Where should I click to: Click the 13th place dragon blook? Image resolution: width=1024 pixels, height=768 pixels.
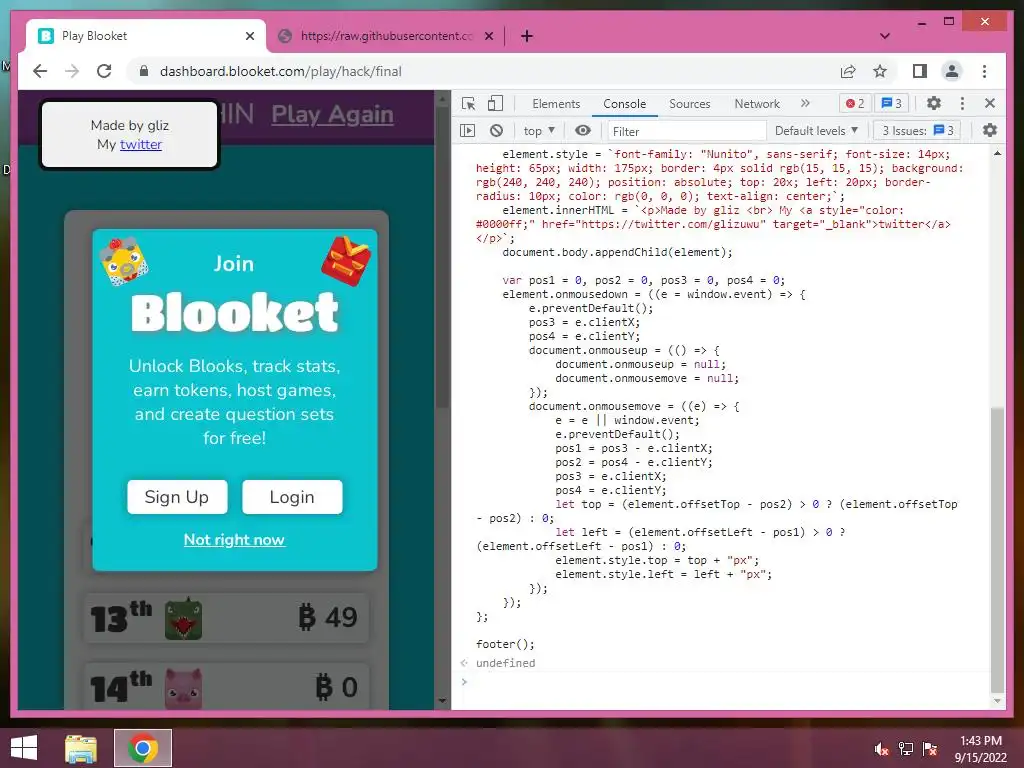pyautogui.click(x=184, y=618)
